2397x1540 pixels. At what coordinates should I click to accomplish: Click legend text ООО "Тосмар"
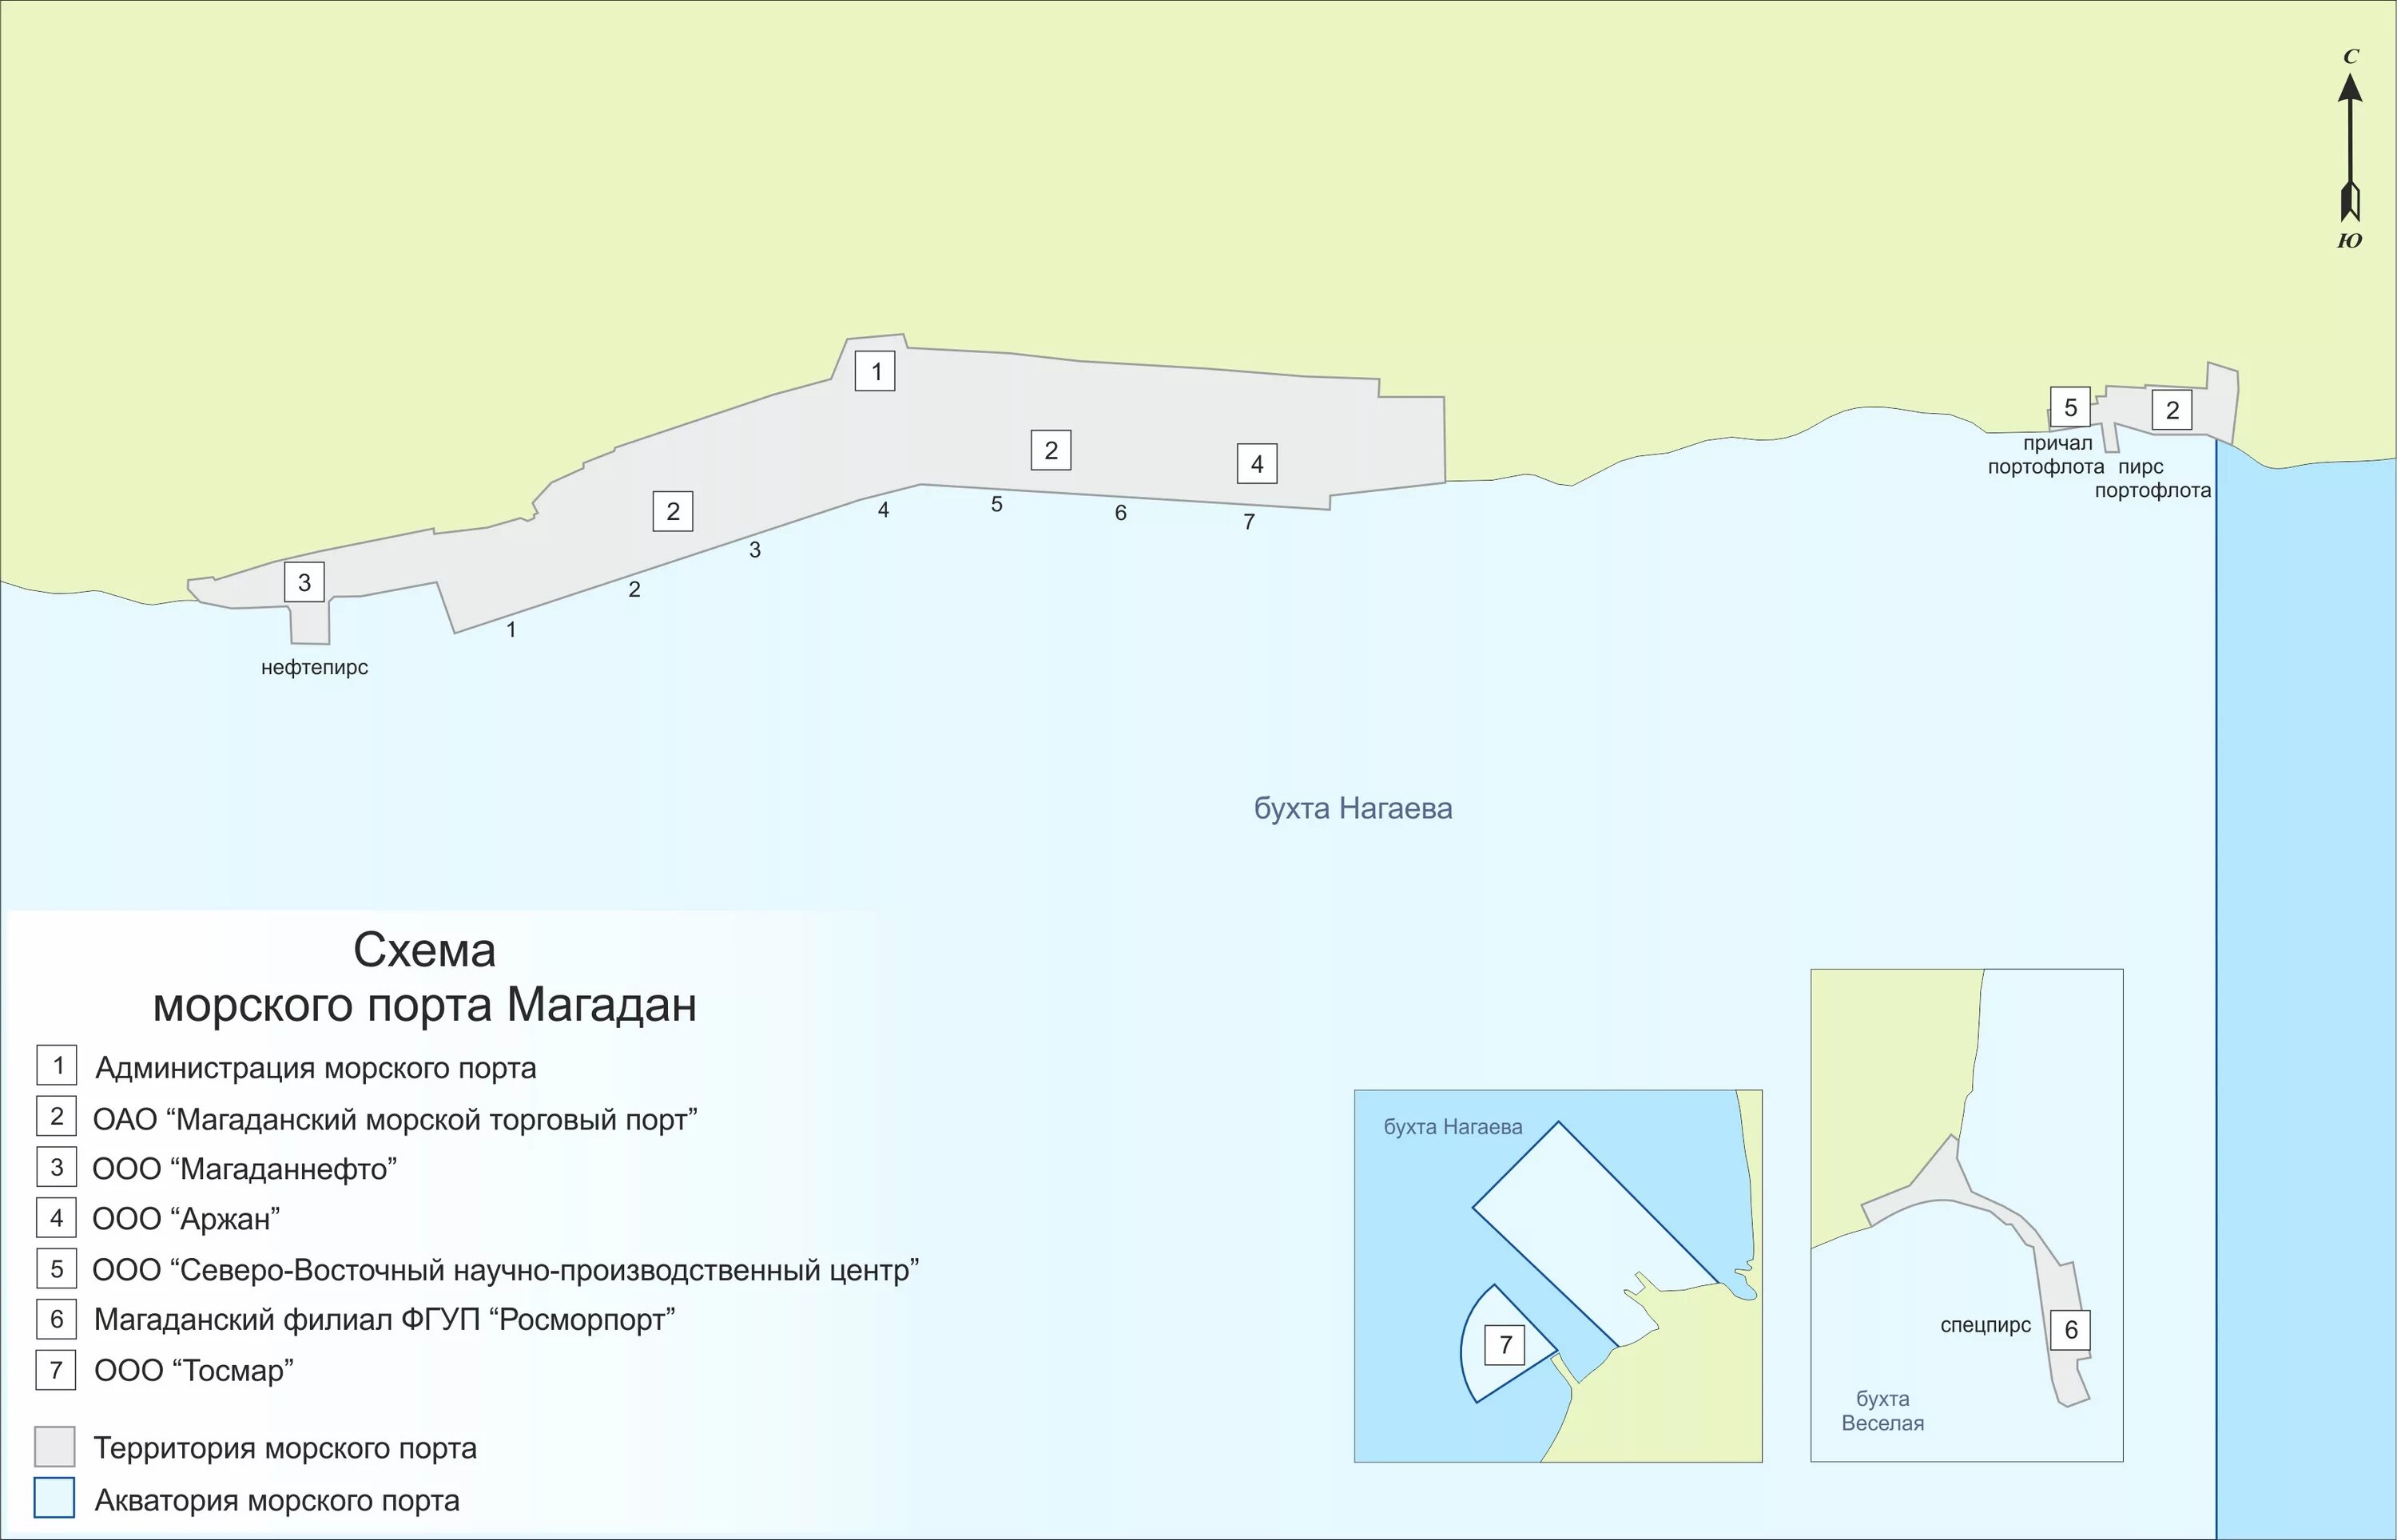point(193,1370)
